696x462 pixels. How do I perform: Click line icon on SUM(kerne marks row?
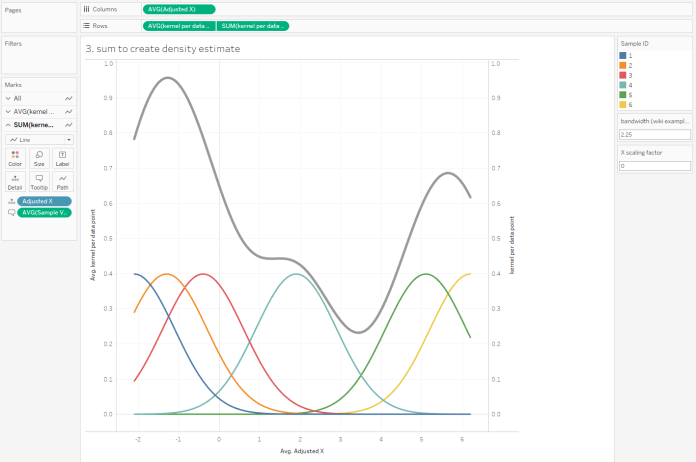point(69,125)
